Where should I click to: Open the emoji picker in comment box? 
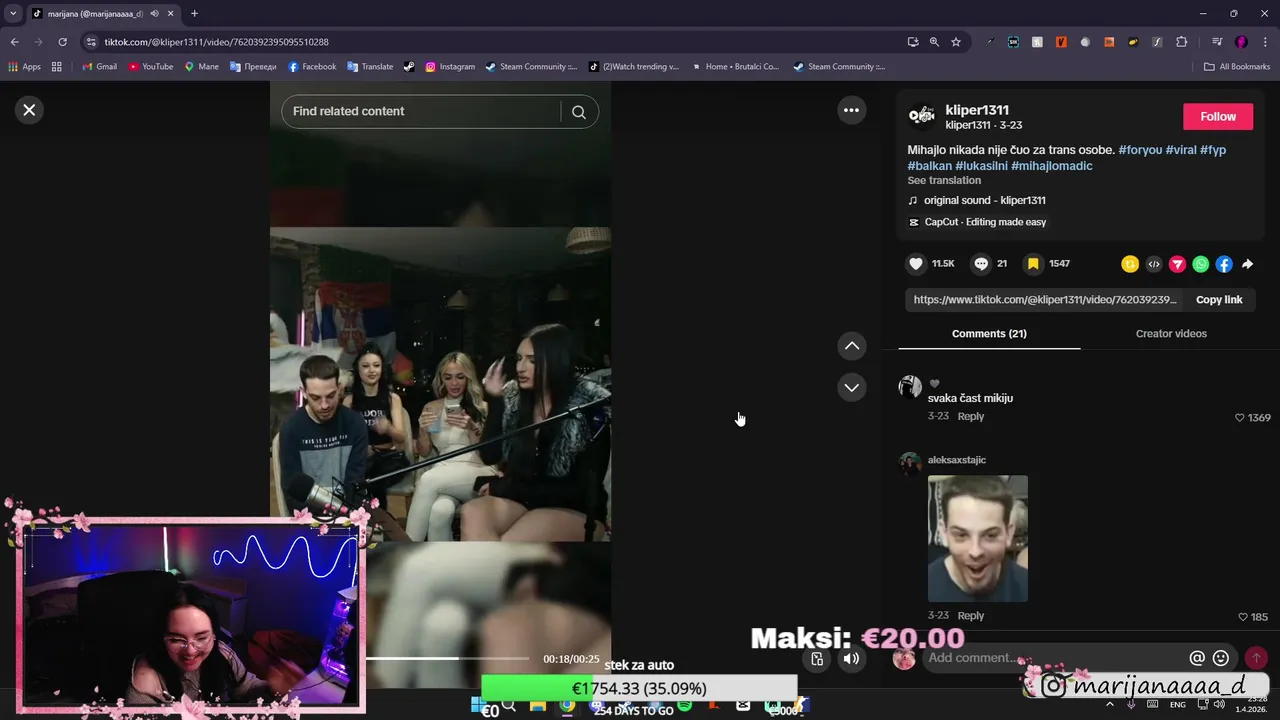point(1221,658)
